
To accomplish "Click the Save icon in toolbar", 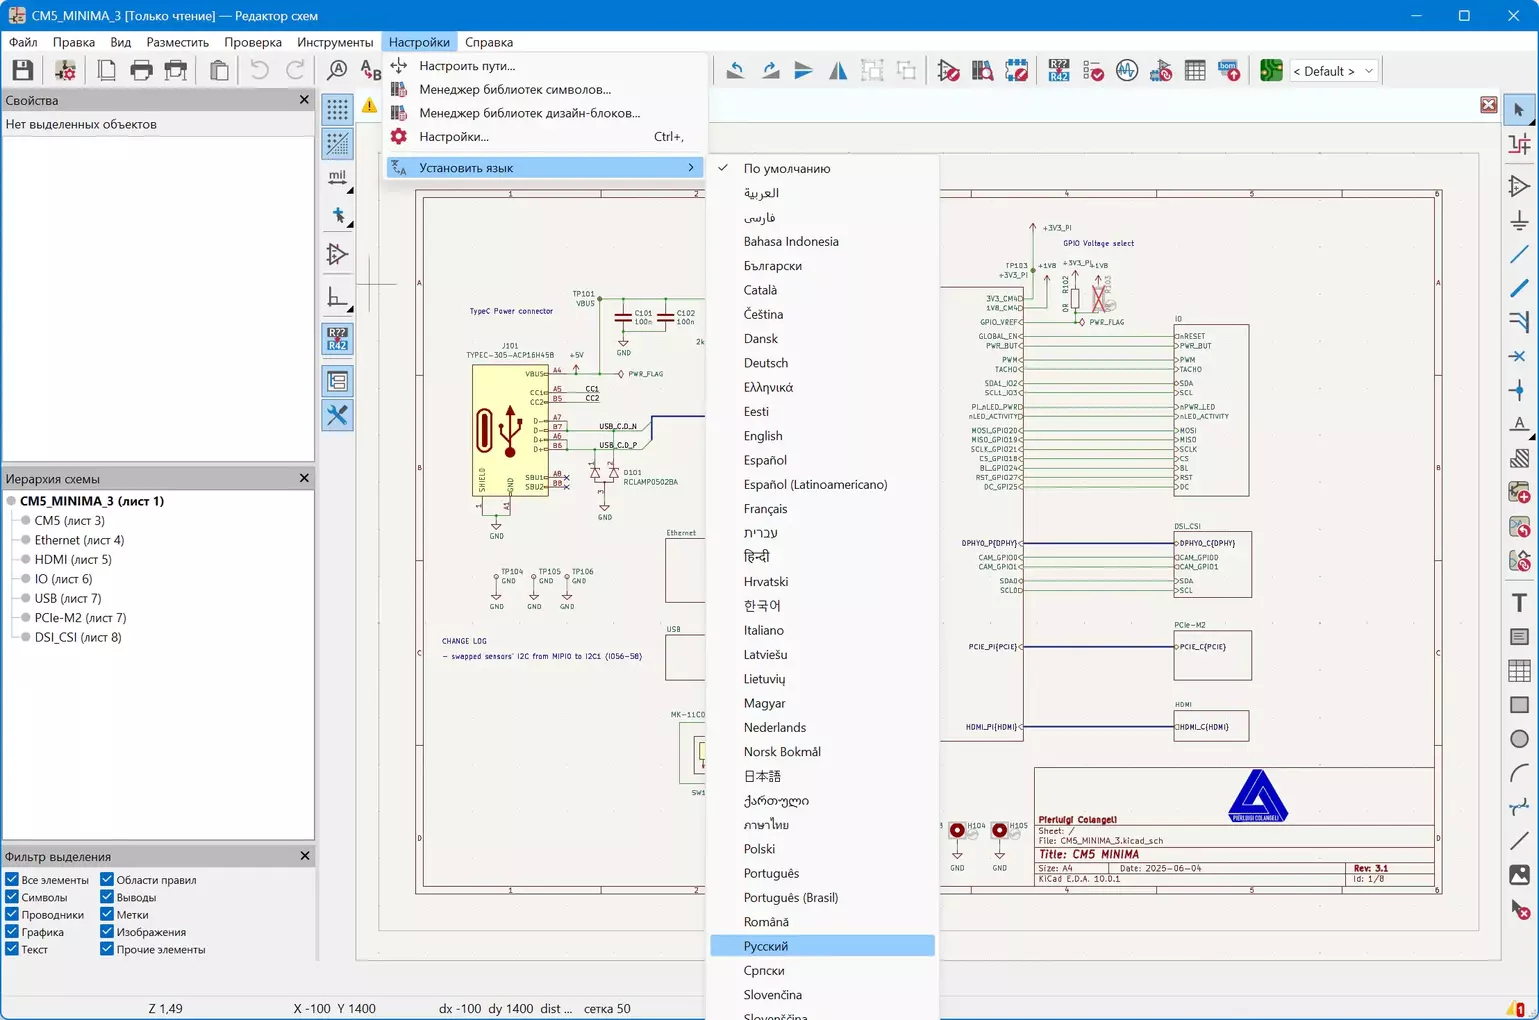I will click(22, 71).
